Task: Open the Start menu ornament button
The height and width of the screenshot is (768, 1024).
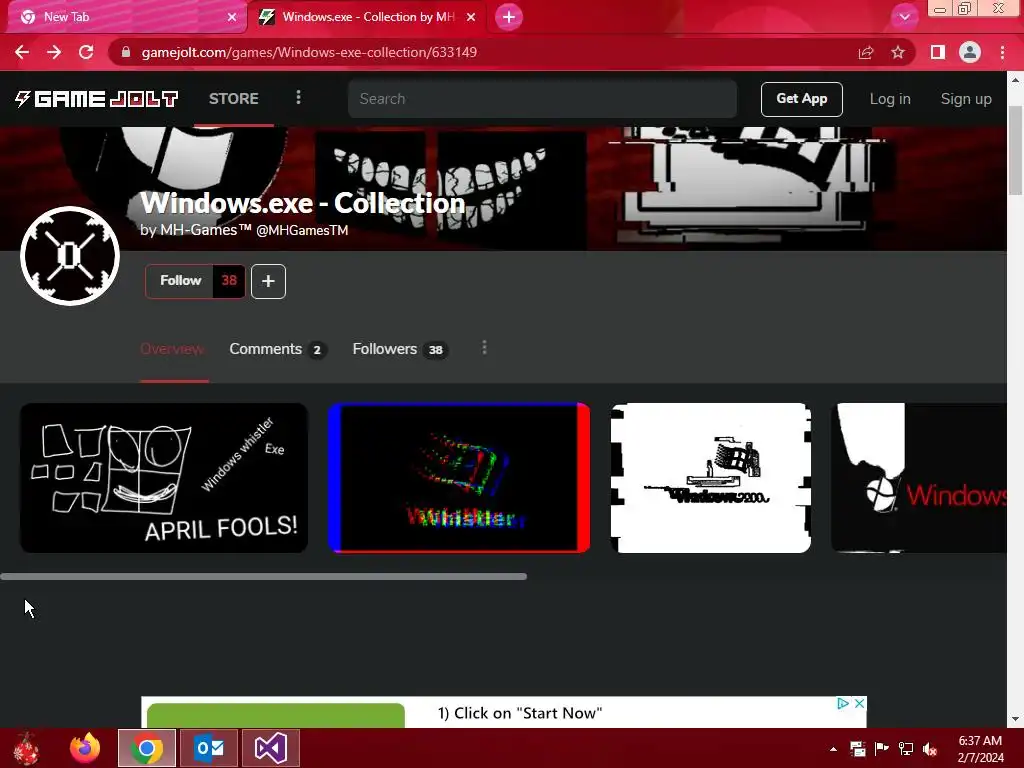Action: (26, 748)
